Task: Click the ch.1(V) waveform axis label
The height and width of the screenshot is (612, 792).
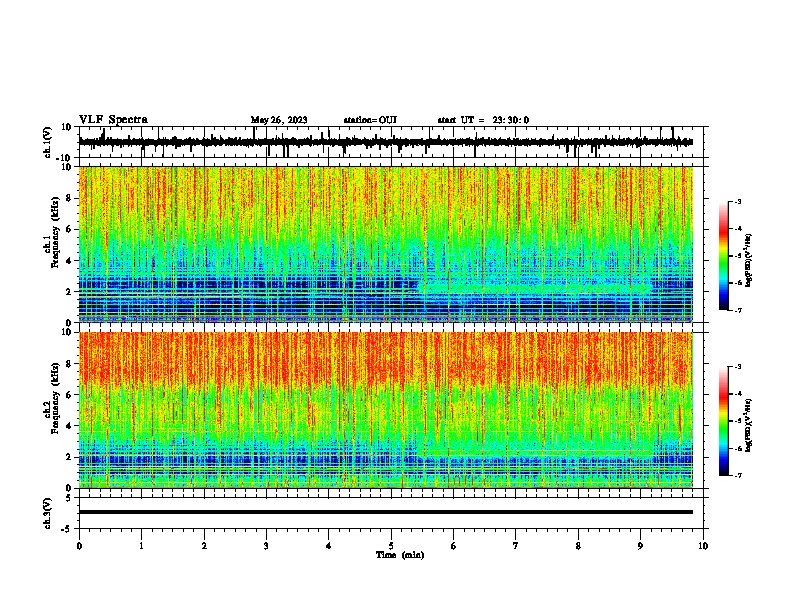Action: click(48, 142)
